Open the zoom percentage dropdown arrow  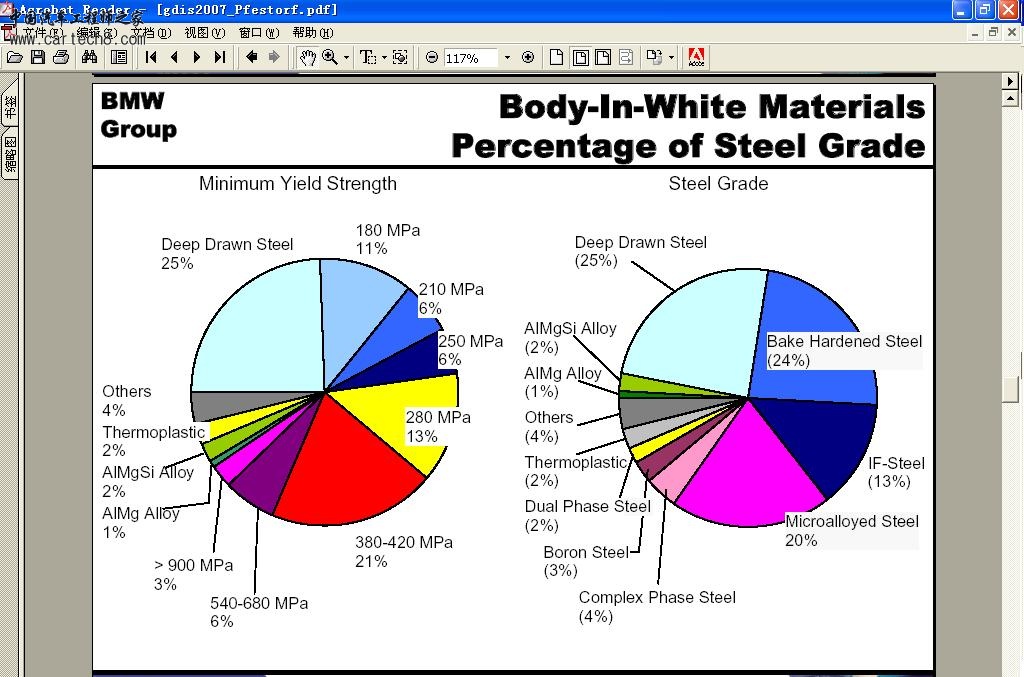click(507, 57)
